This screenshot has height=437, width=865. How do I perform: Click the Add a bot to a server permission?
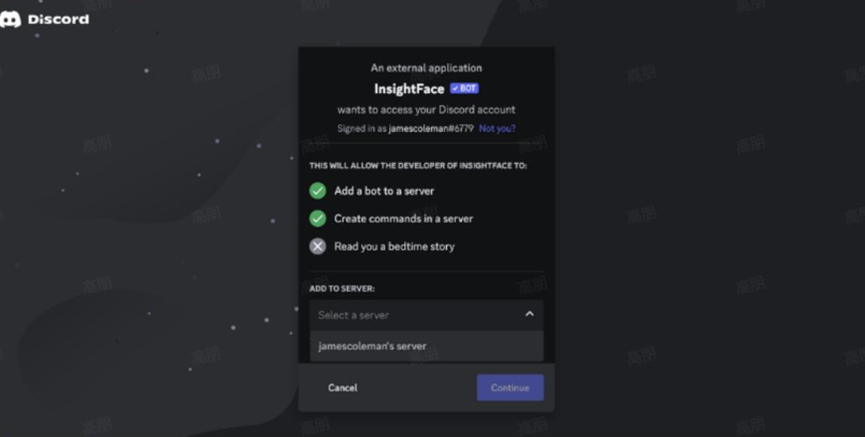pos(384,191)
